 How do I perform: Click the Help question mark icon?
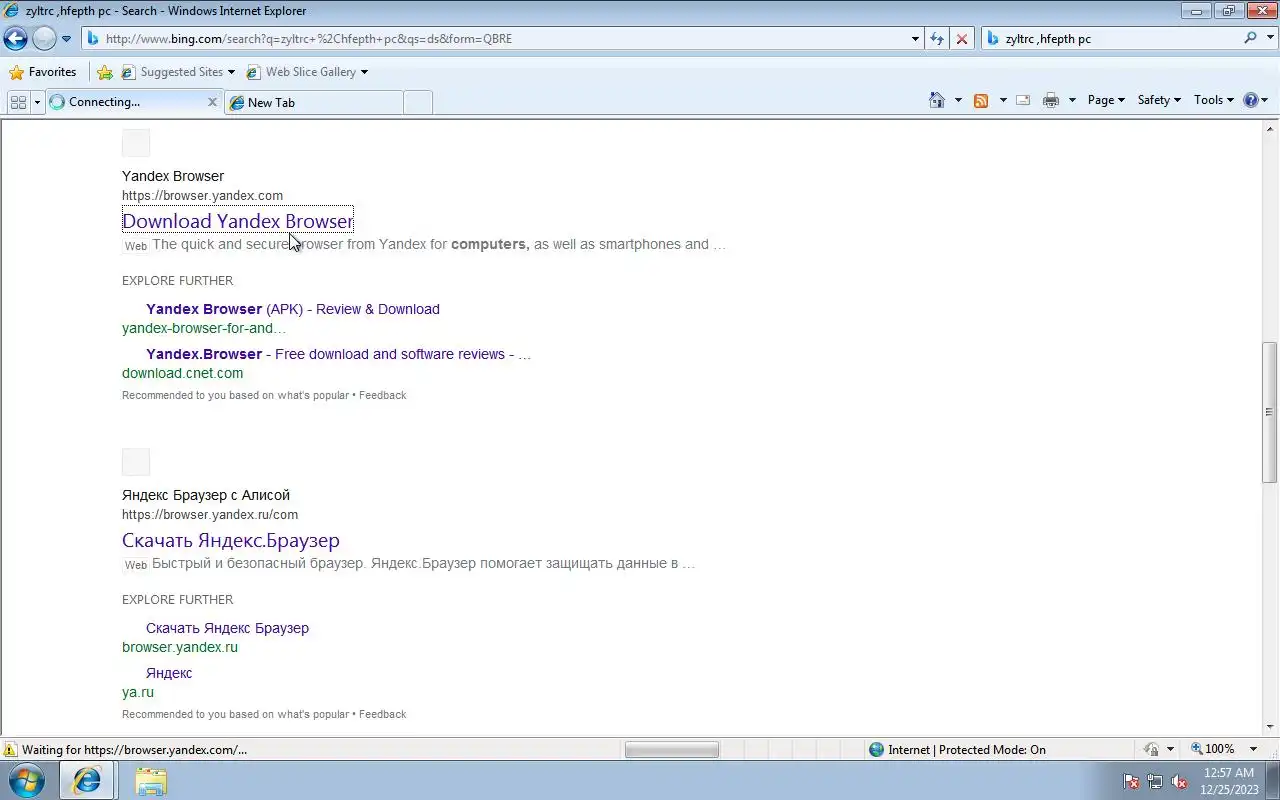pos(1250,100)
